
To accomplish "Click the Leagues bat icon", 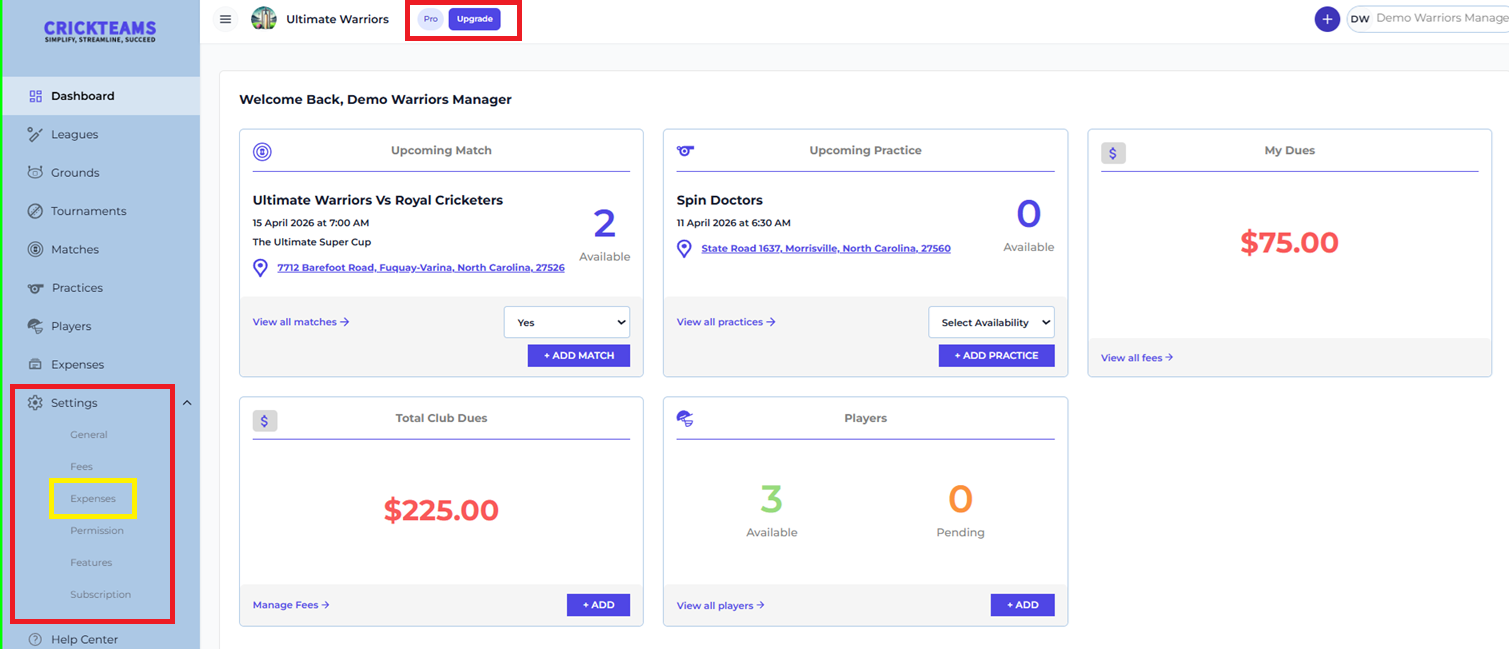I will click(x=35, y=134).
